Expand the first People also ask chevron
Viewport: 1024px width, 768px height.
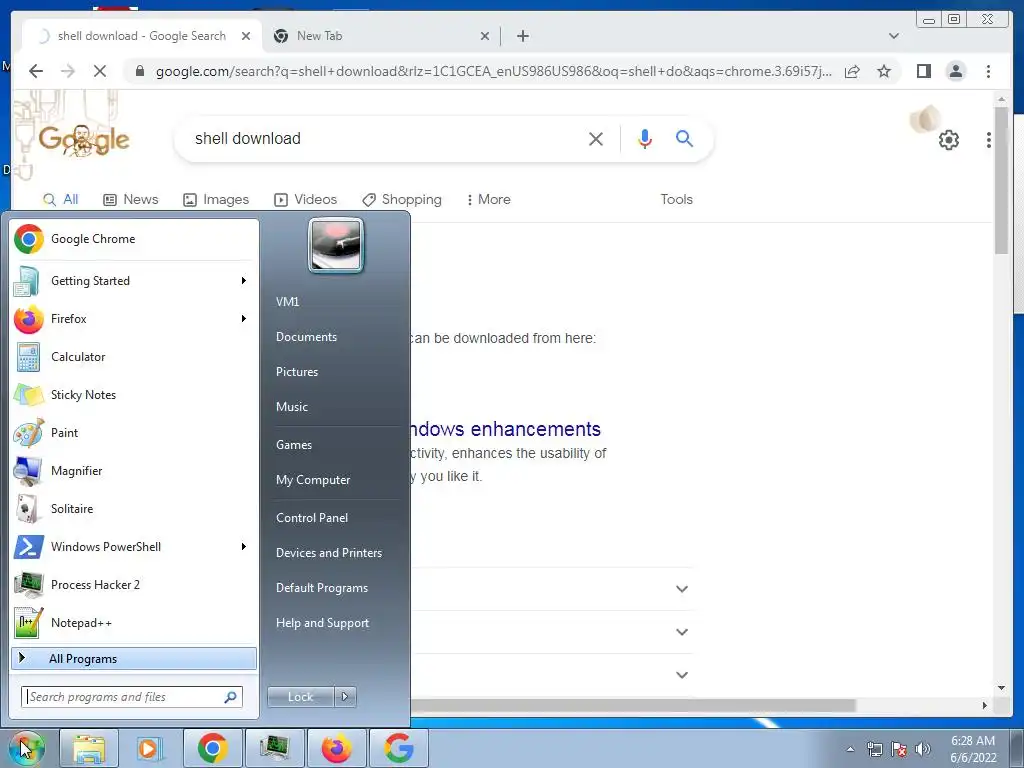tap(682, 589)
